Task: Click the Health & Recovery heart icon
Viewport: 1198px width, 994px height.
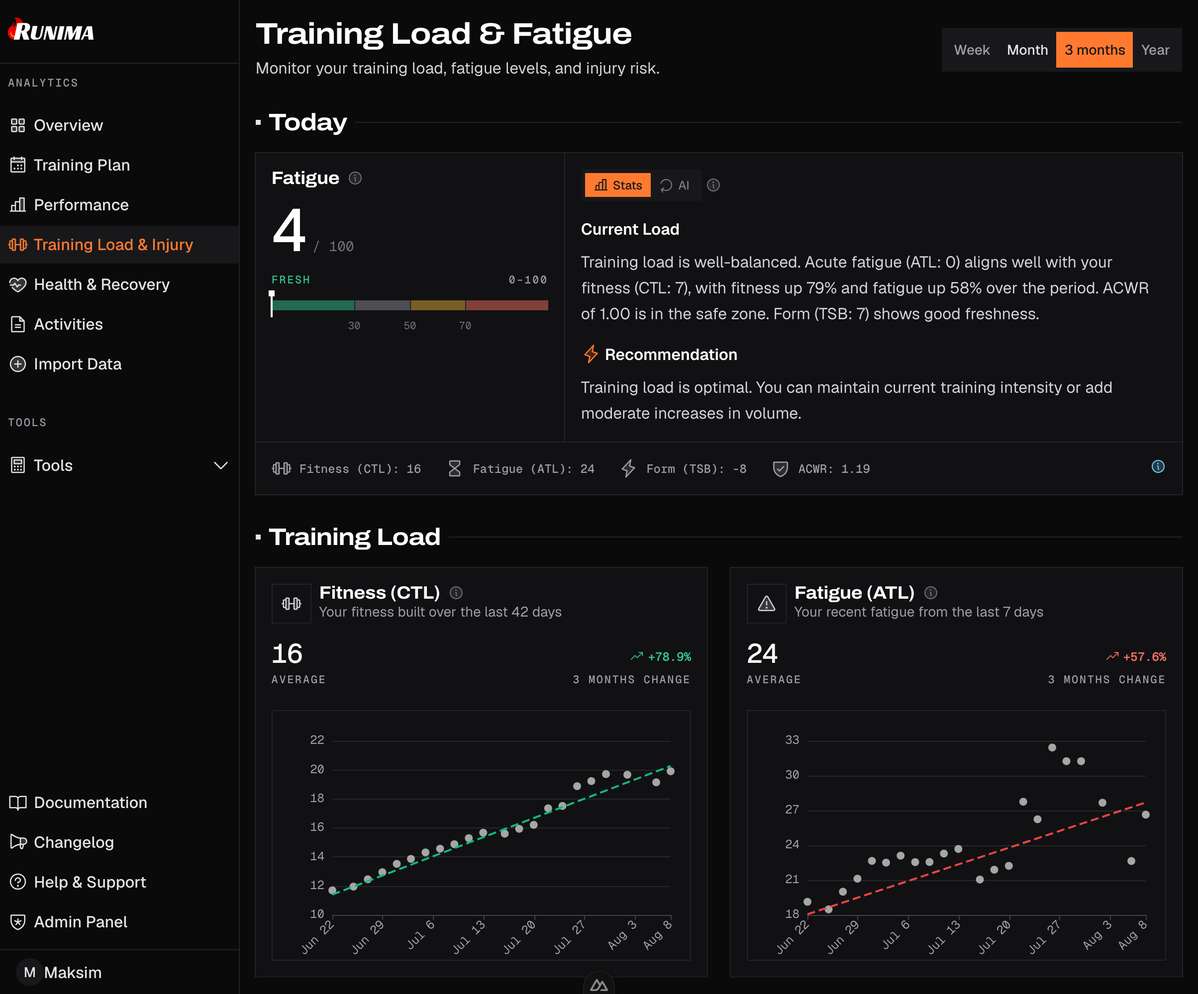Action: pos(18,284)
